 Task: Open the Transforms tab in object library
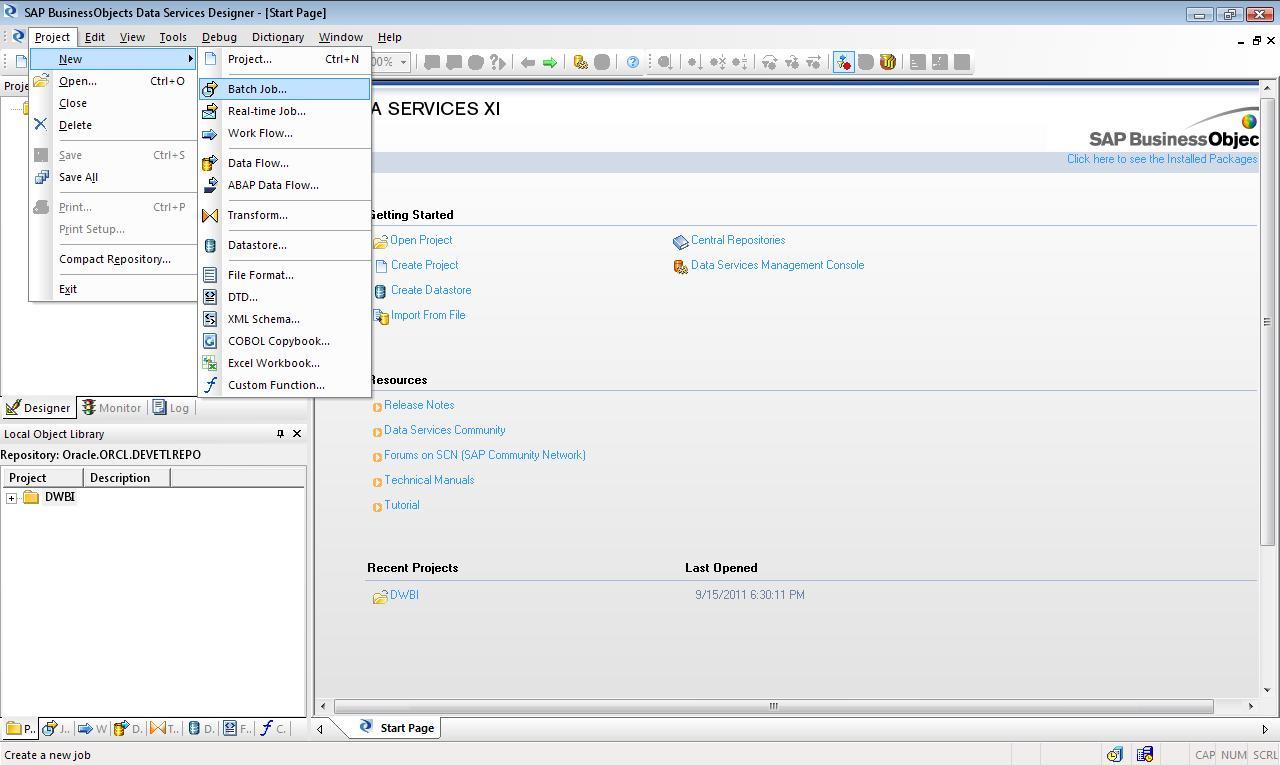tap(164, 728)
